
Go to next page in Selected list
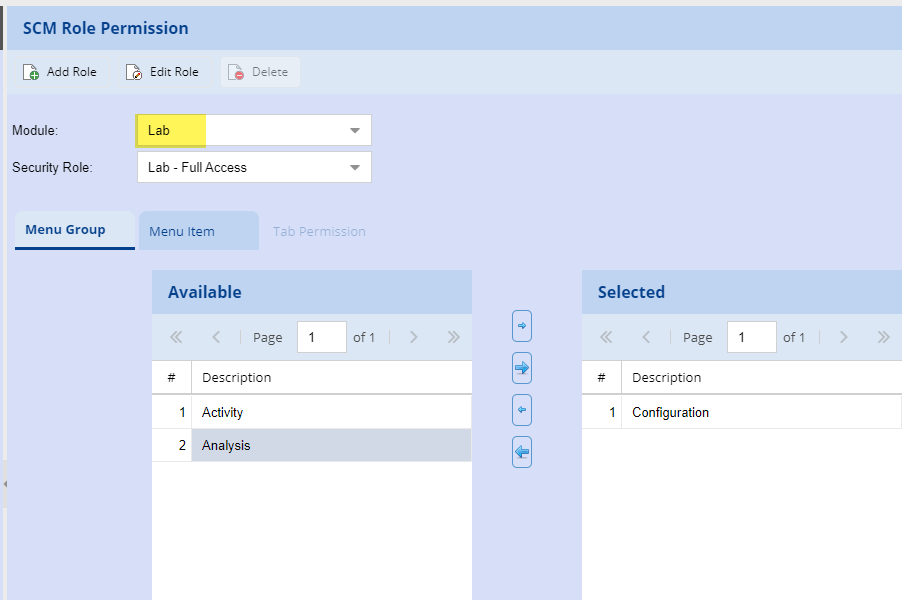[x=843, y=337]
